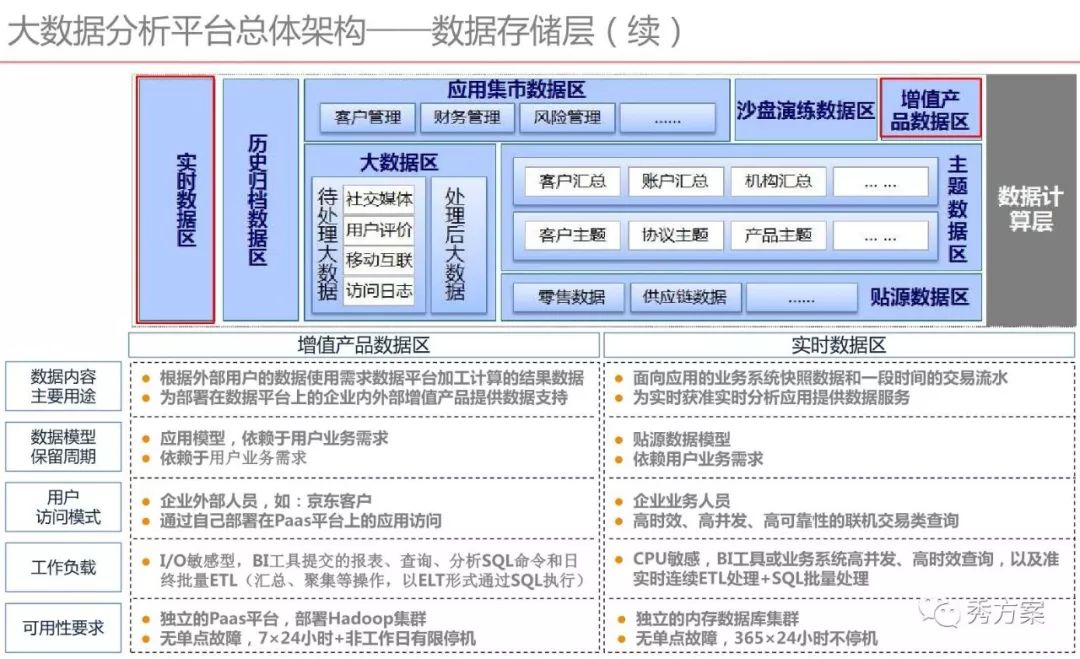Select the red-outlined 增值产品数据区 box in the diagram
The width and height of the screenshot is (1080, 659).
930,109
